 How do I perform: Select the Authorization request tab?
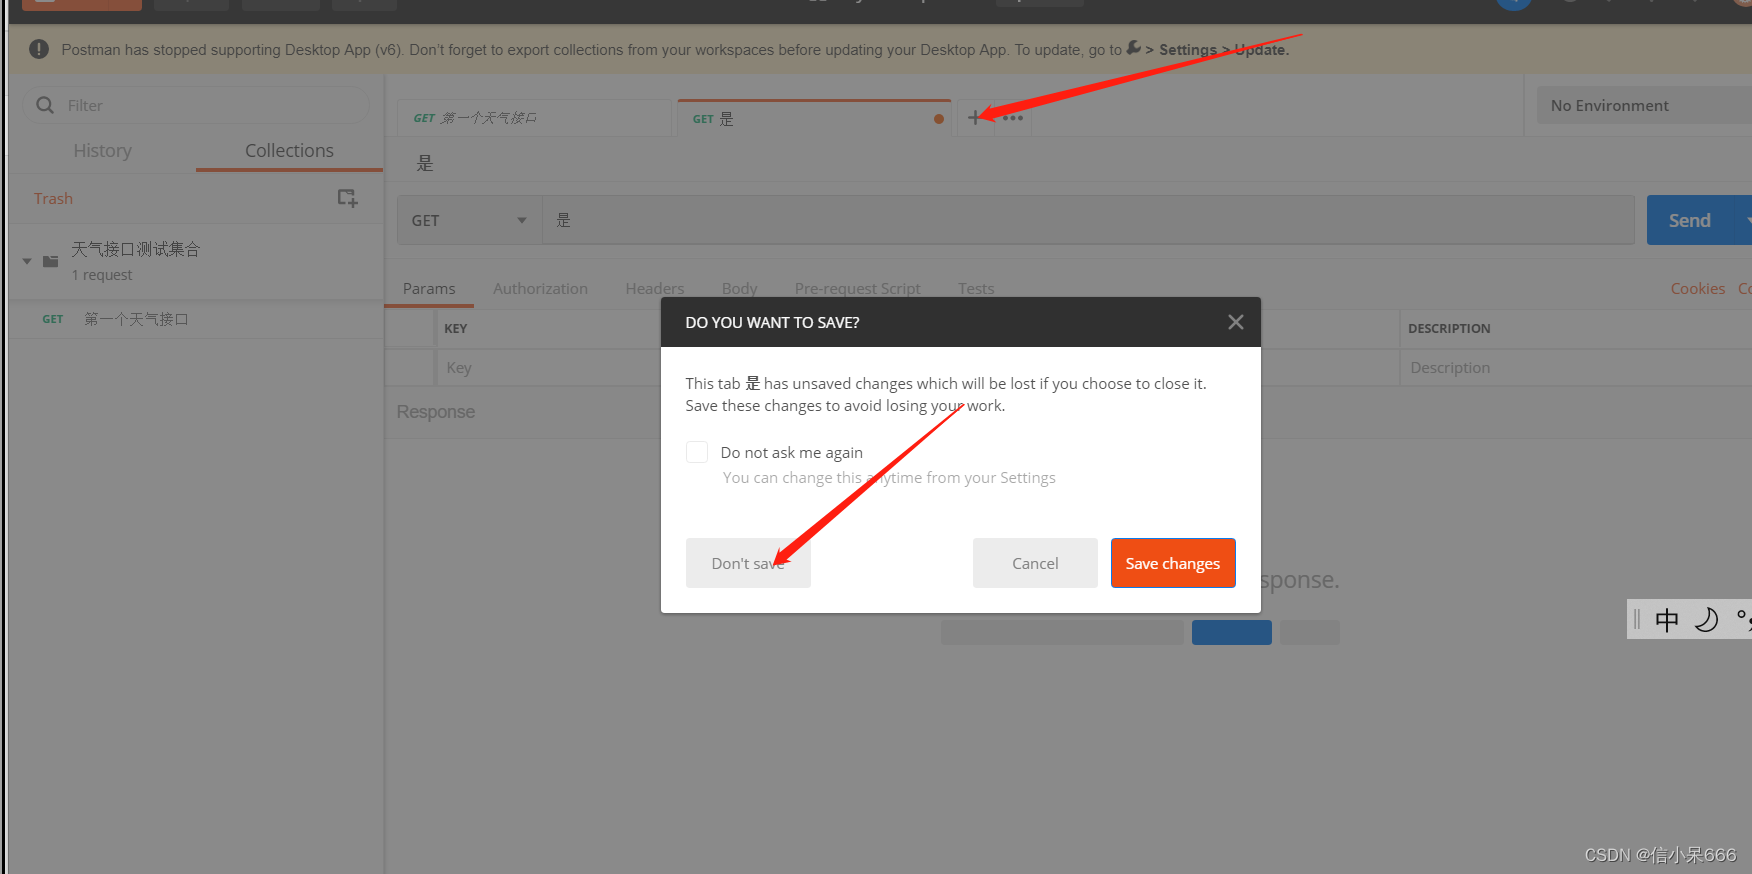tap(540, 288)
